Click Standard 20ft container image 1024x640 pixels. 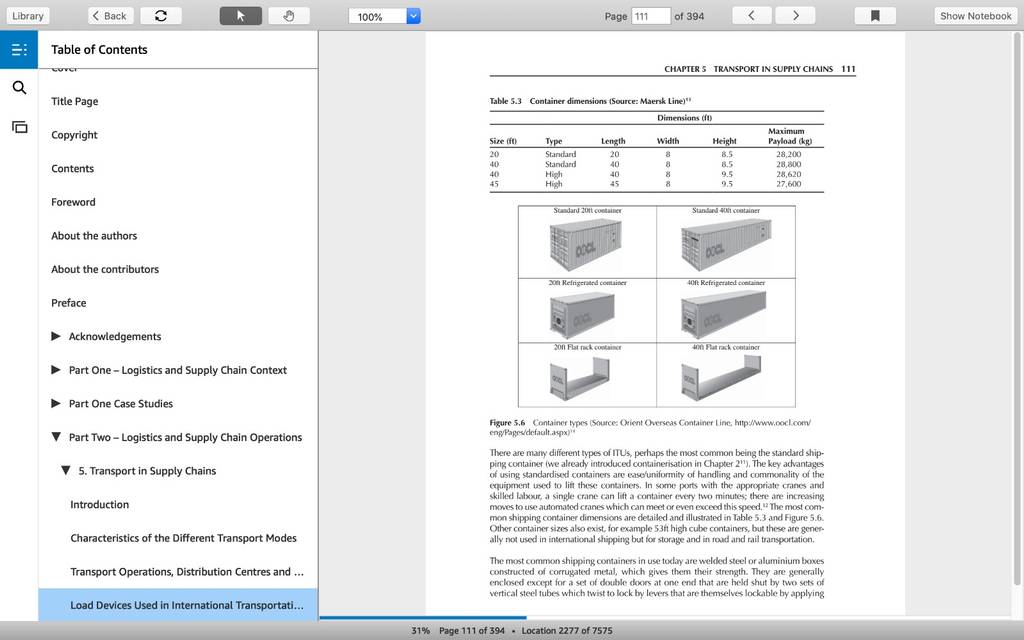pos(586,244)
